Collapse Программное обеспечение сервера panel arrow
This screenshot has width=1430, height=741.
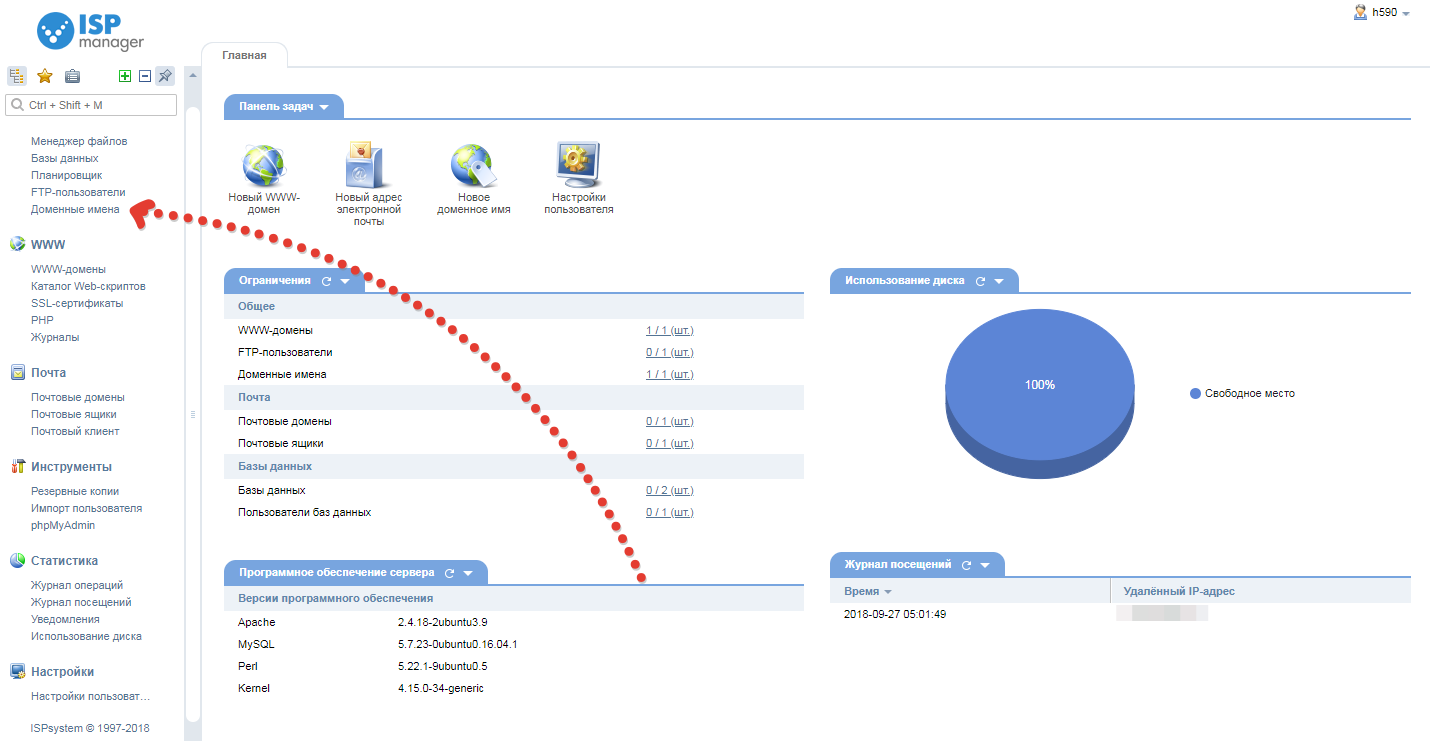tap(468, 574)
